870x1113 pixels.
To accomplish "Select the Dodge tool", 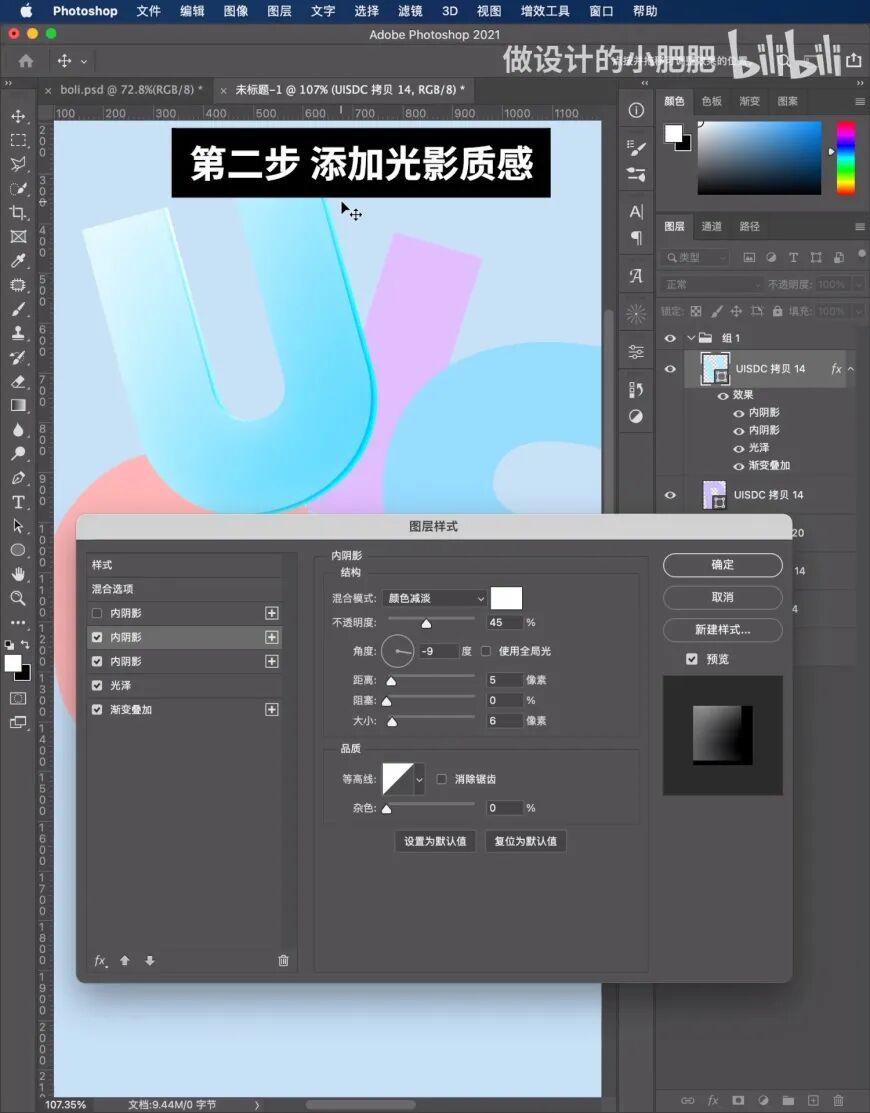I will 18,454.
